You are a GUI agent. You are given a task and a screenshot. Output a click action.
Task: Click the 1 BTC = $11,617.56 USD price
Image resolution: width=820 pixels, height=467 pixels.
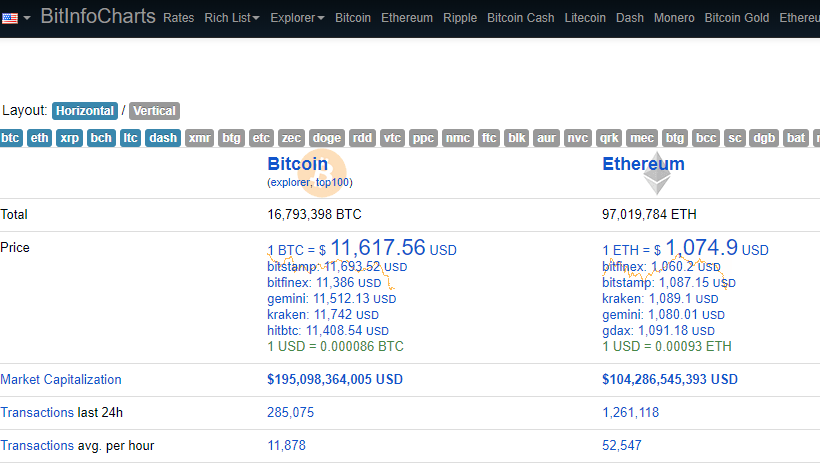coord(362,248)
